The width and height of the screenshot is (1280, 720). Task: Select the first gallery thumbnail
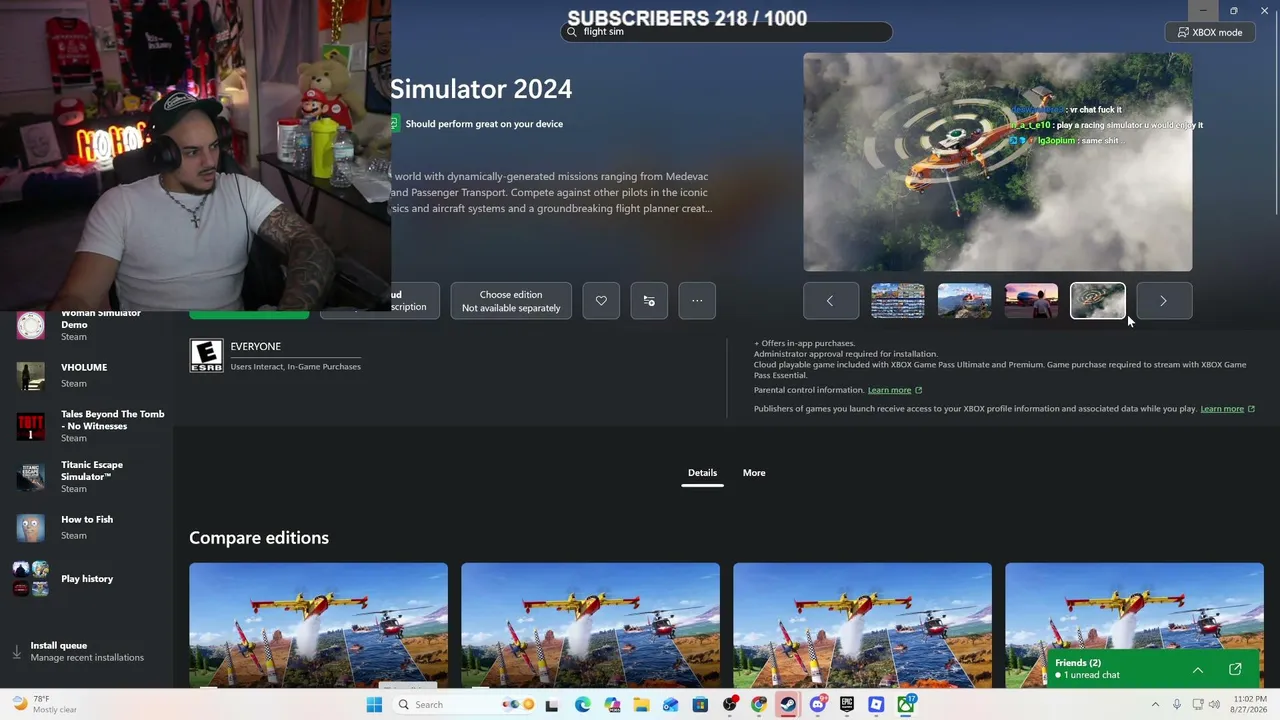click(898, 301)
